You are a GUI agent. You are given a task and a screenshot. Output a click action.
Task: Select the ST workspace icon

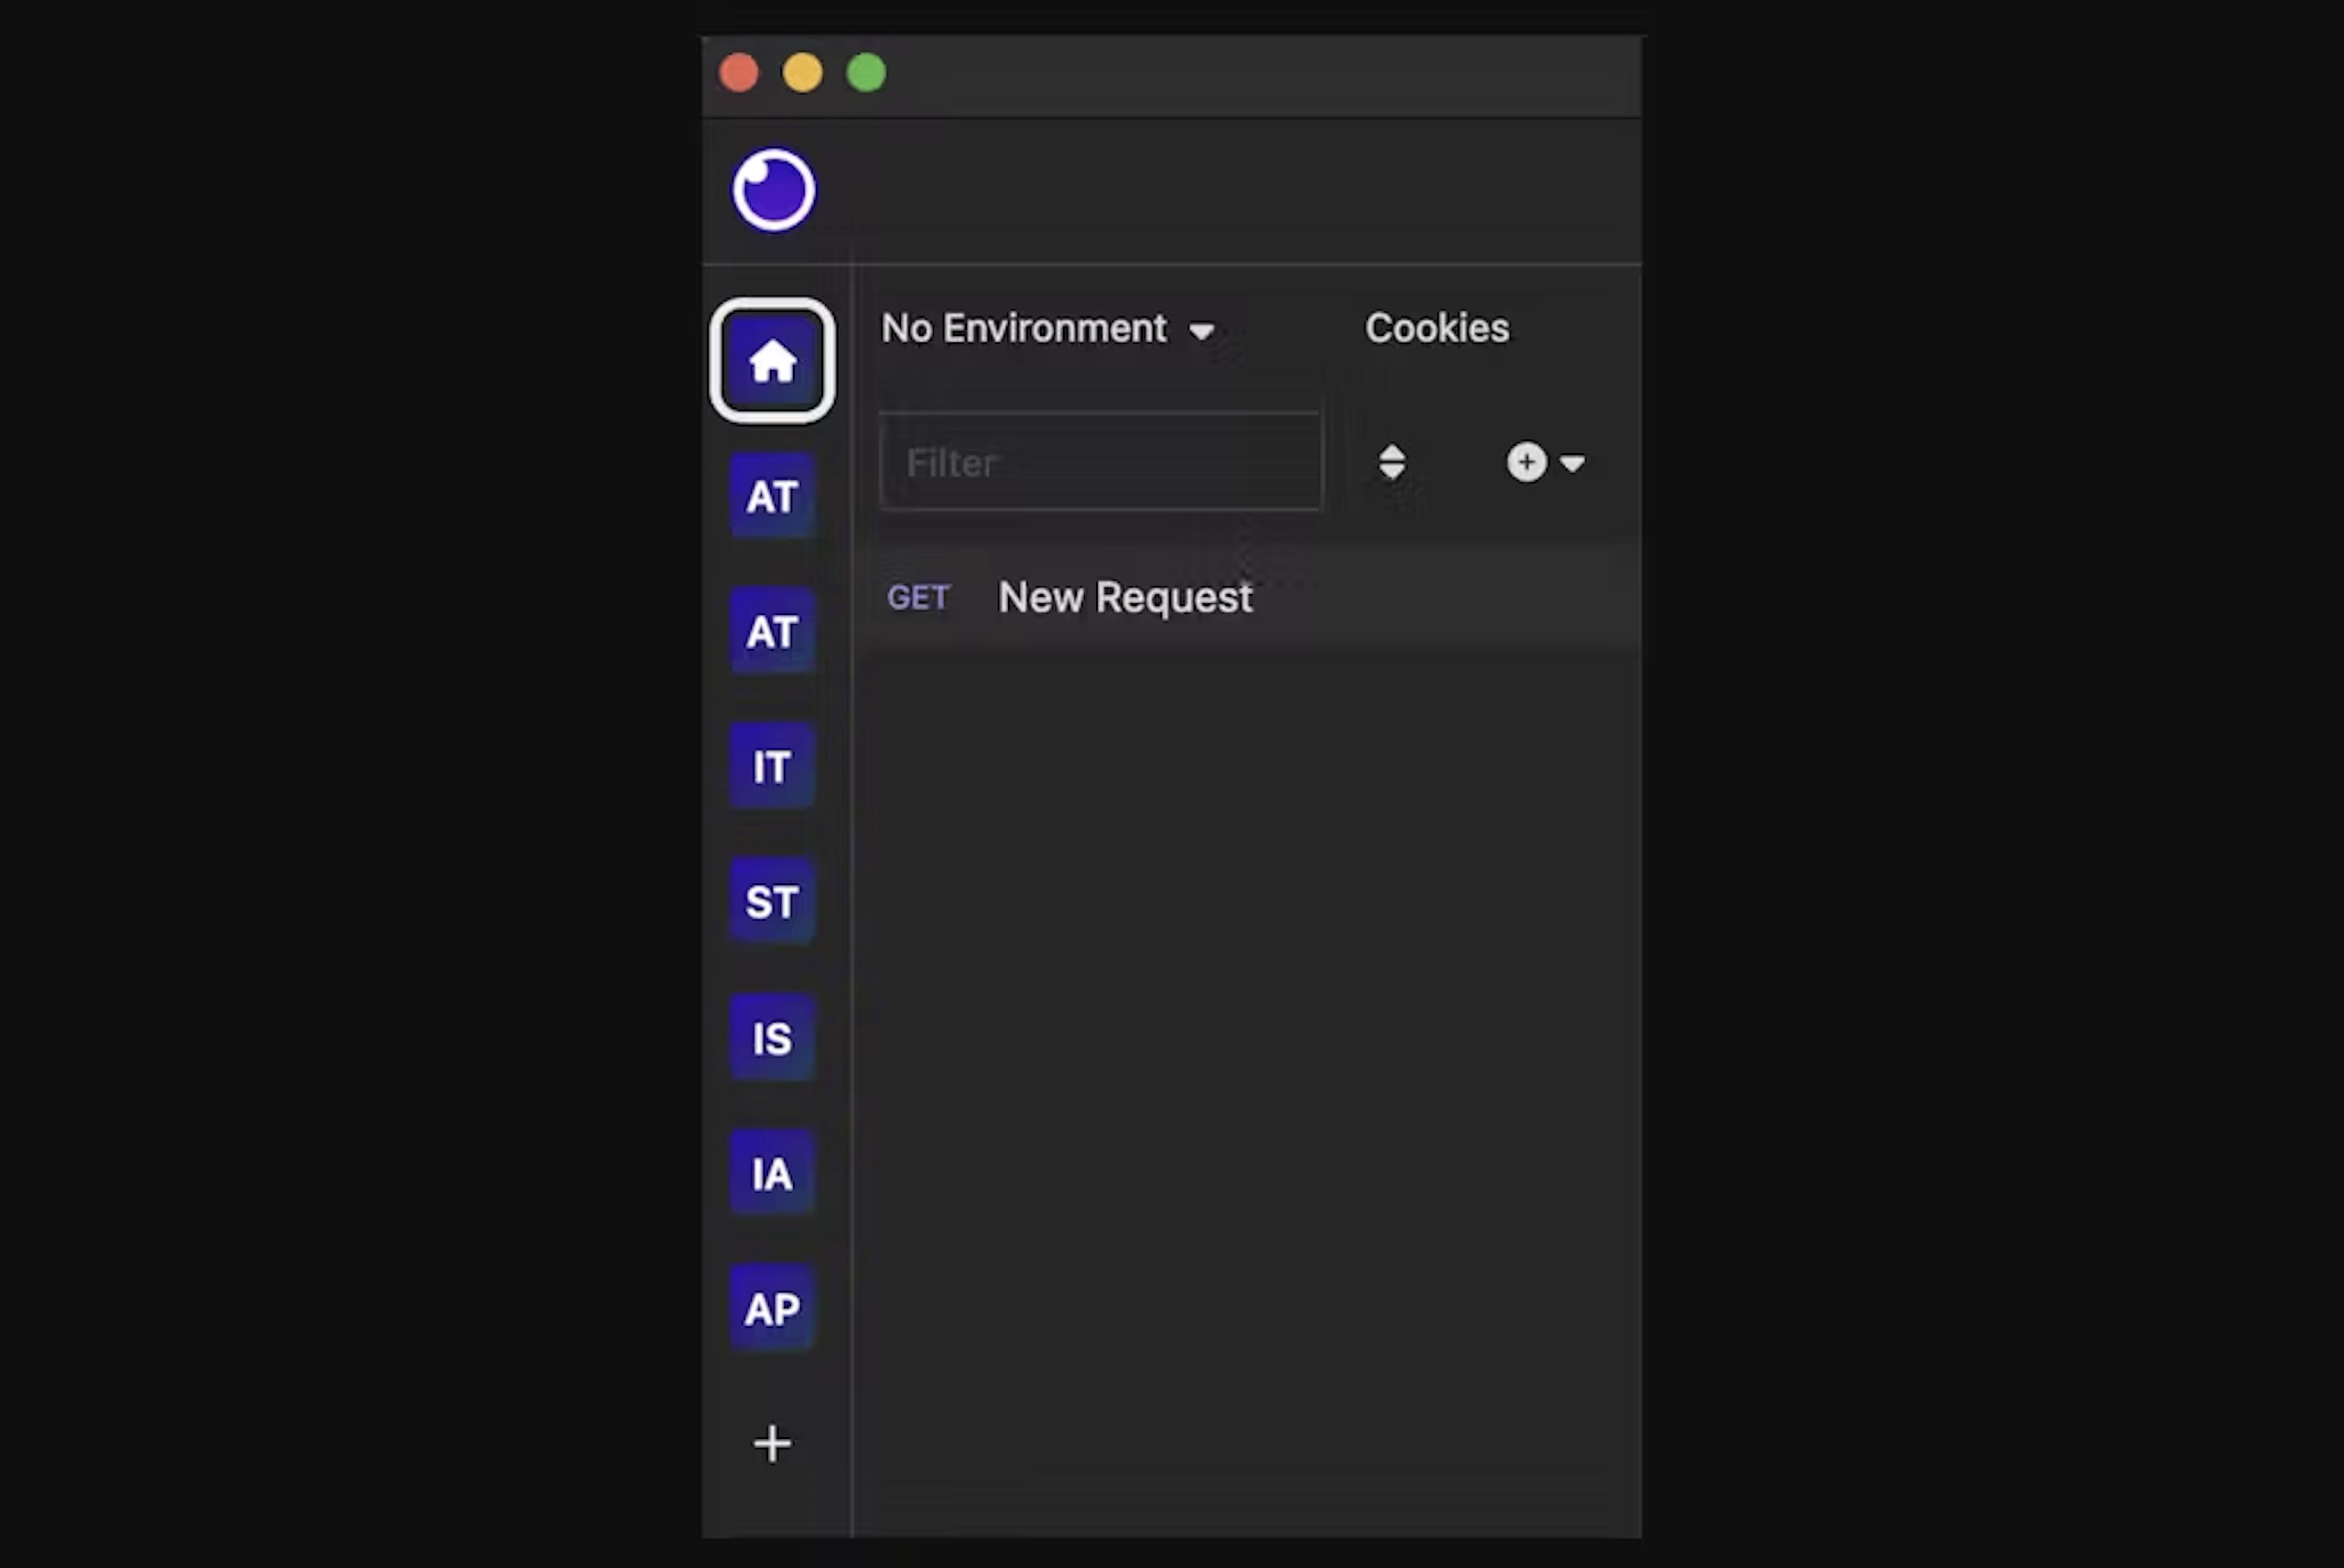coord(772,902)
